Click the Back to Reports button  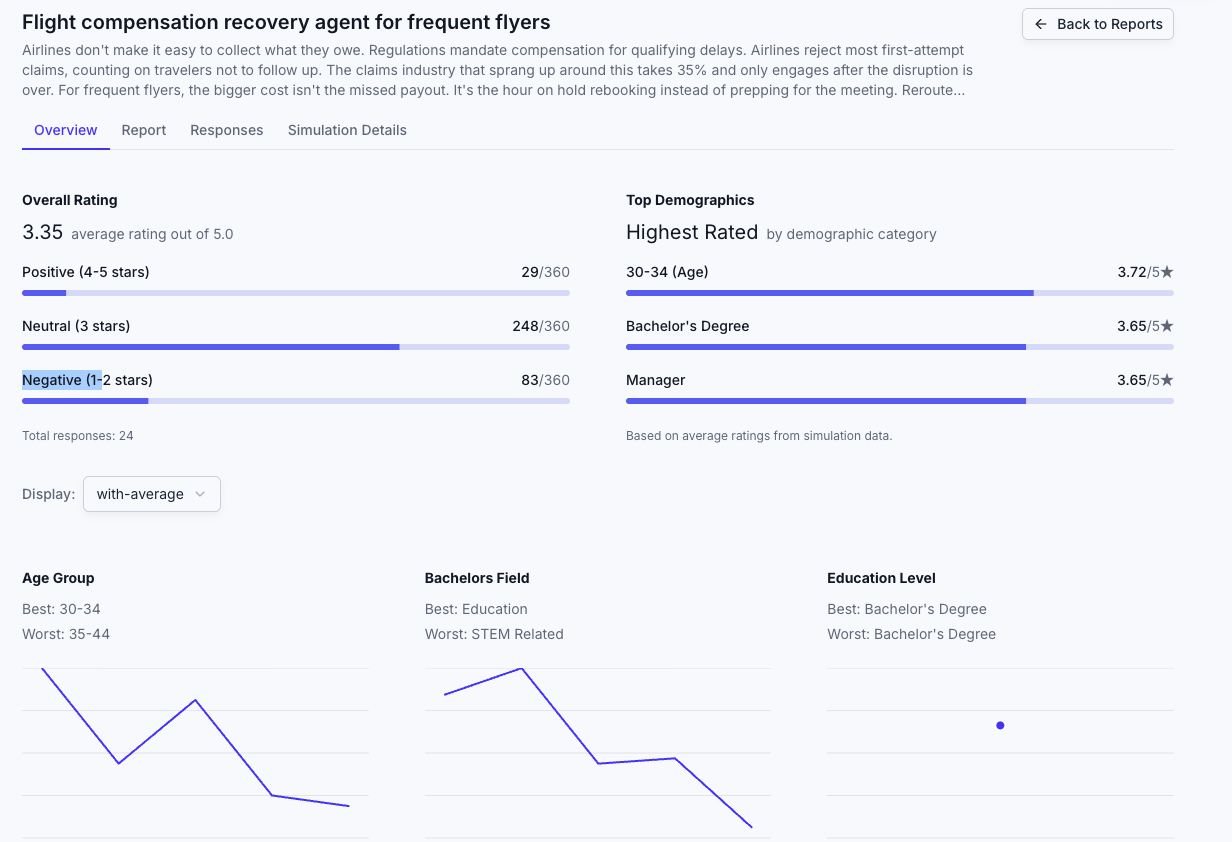[x=1097, y=24]
